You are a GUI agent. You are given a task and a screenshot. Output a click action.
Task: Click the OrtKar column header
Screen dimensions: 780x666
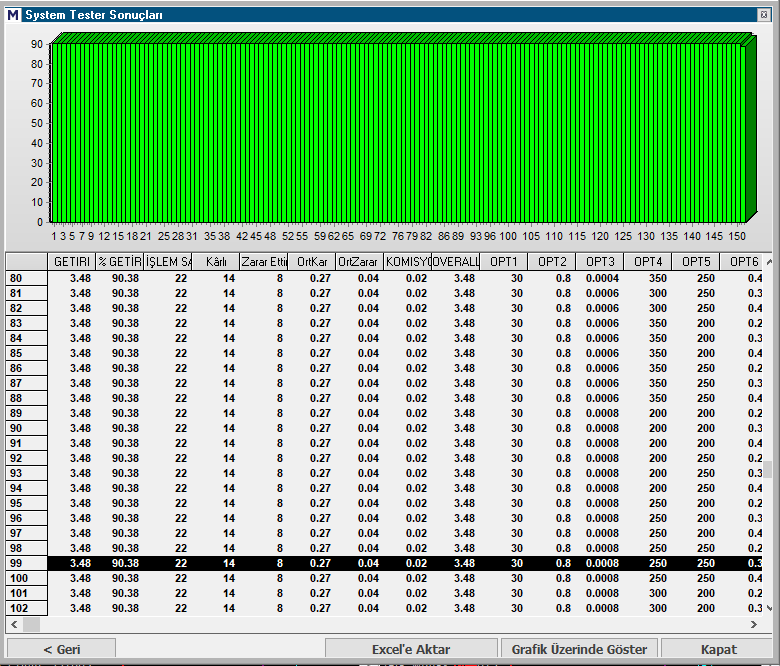[312, 262]
